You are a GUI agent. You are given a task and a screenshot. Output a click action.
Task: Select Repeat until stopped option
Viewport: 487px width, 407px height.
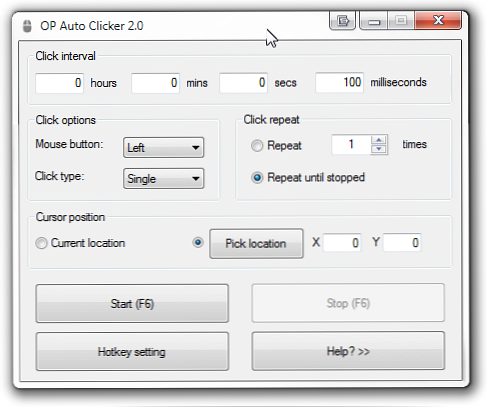257,178
